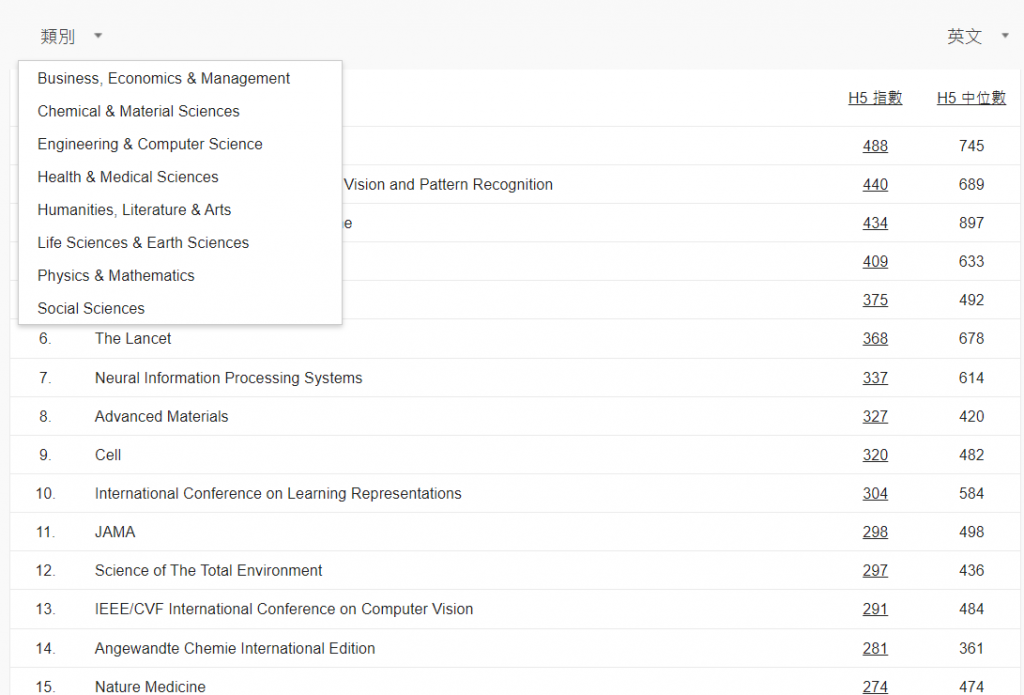Image resolution: width=1024 pixels, height=695 pixels.
Task: Click Neural Information Processing Systems title
Action: [229, 378]
